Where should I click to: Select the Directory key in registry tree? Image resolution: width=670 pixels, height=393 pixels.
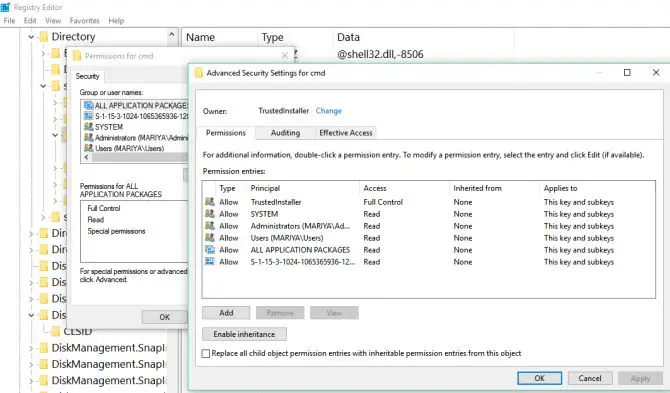[x=73, y=37]
